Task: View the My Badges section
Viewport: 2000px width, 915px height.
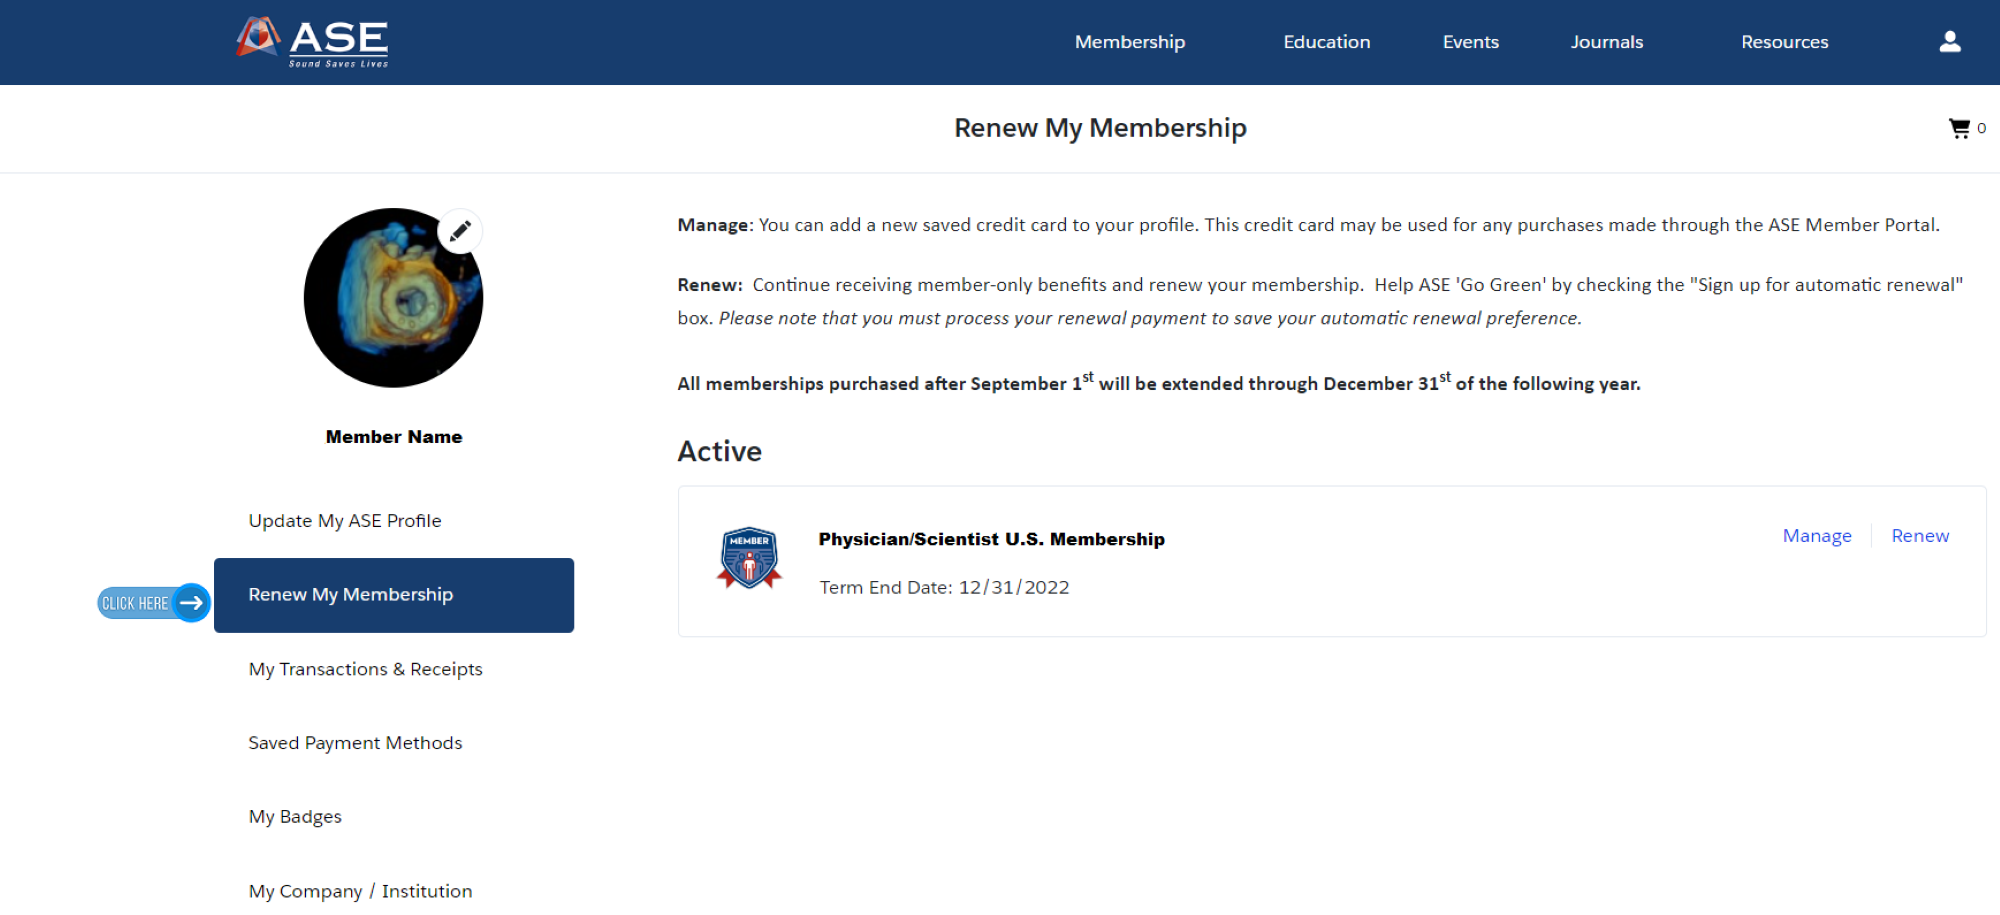Action: click(x=295, y=817)
